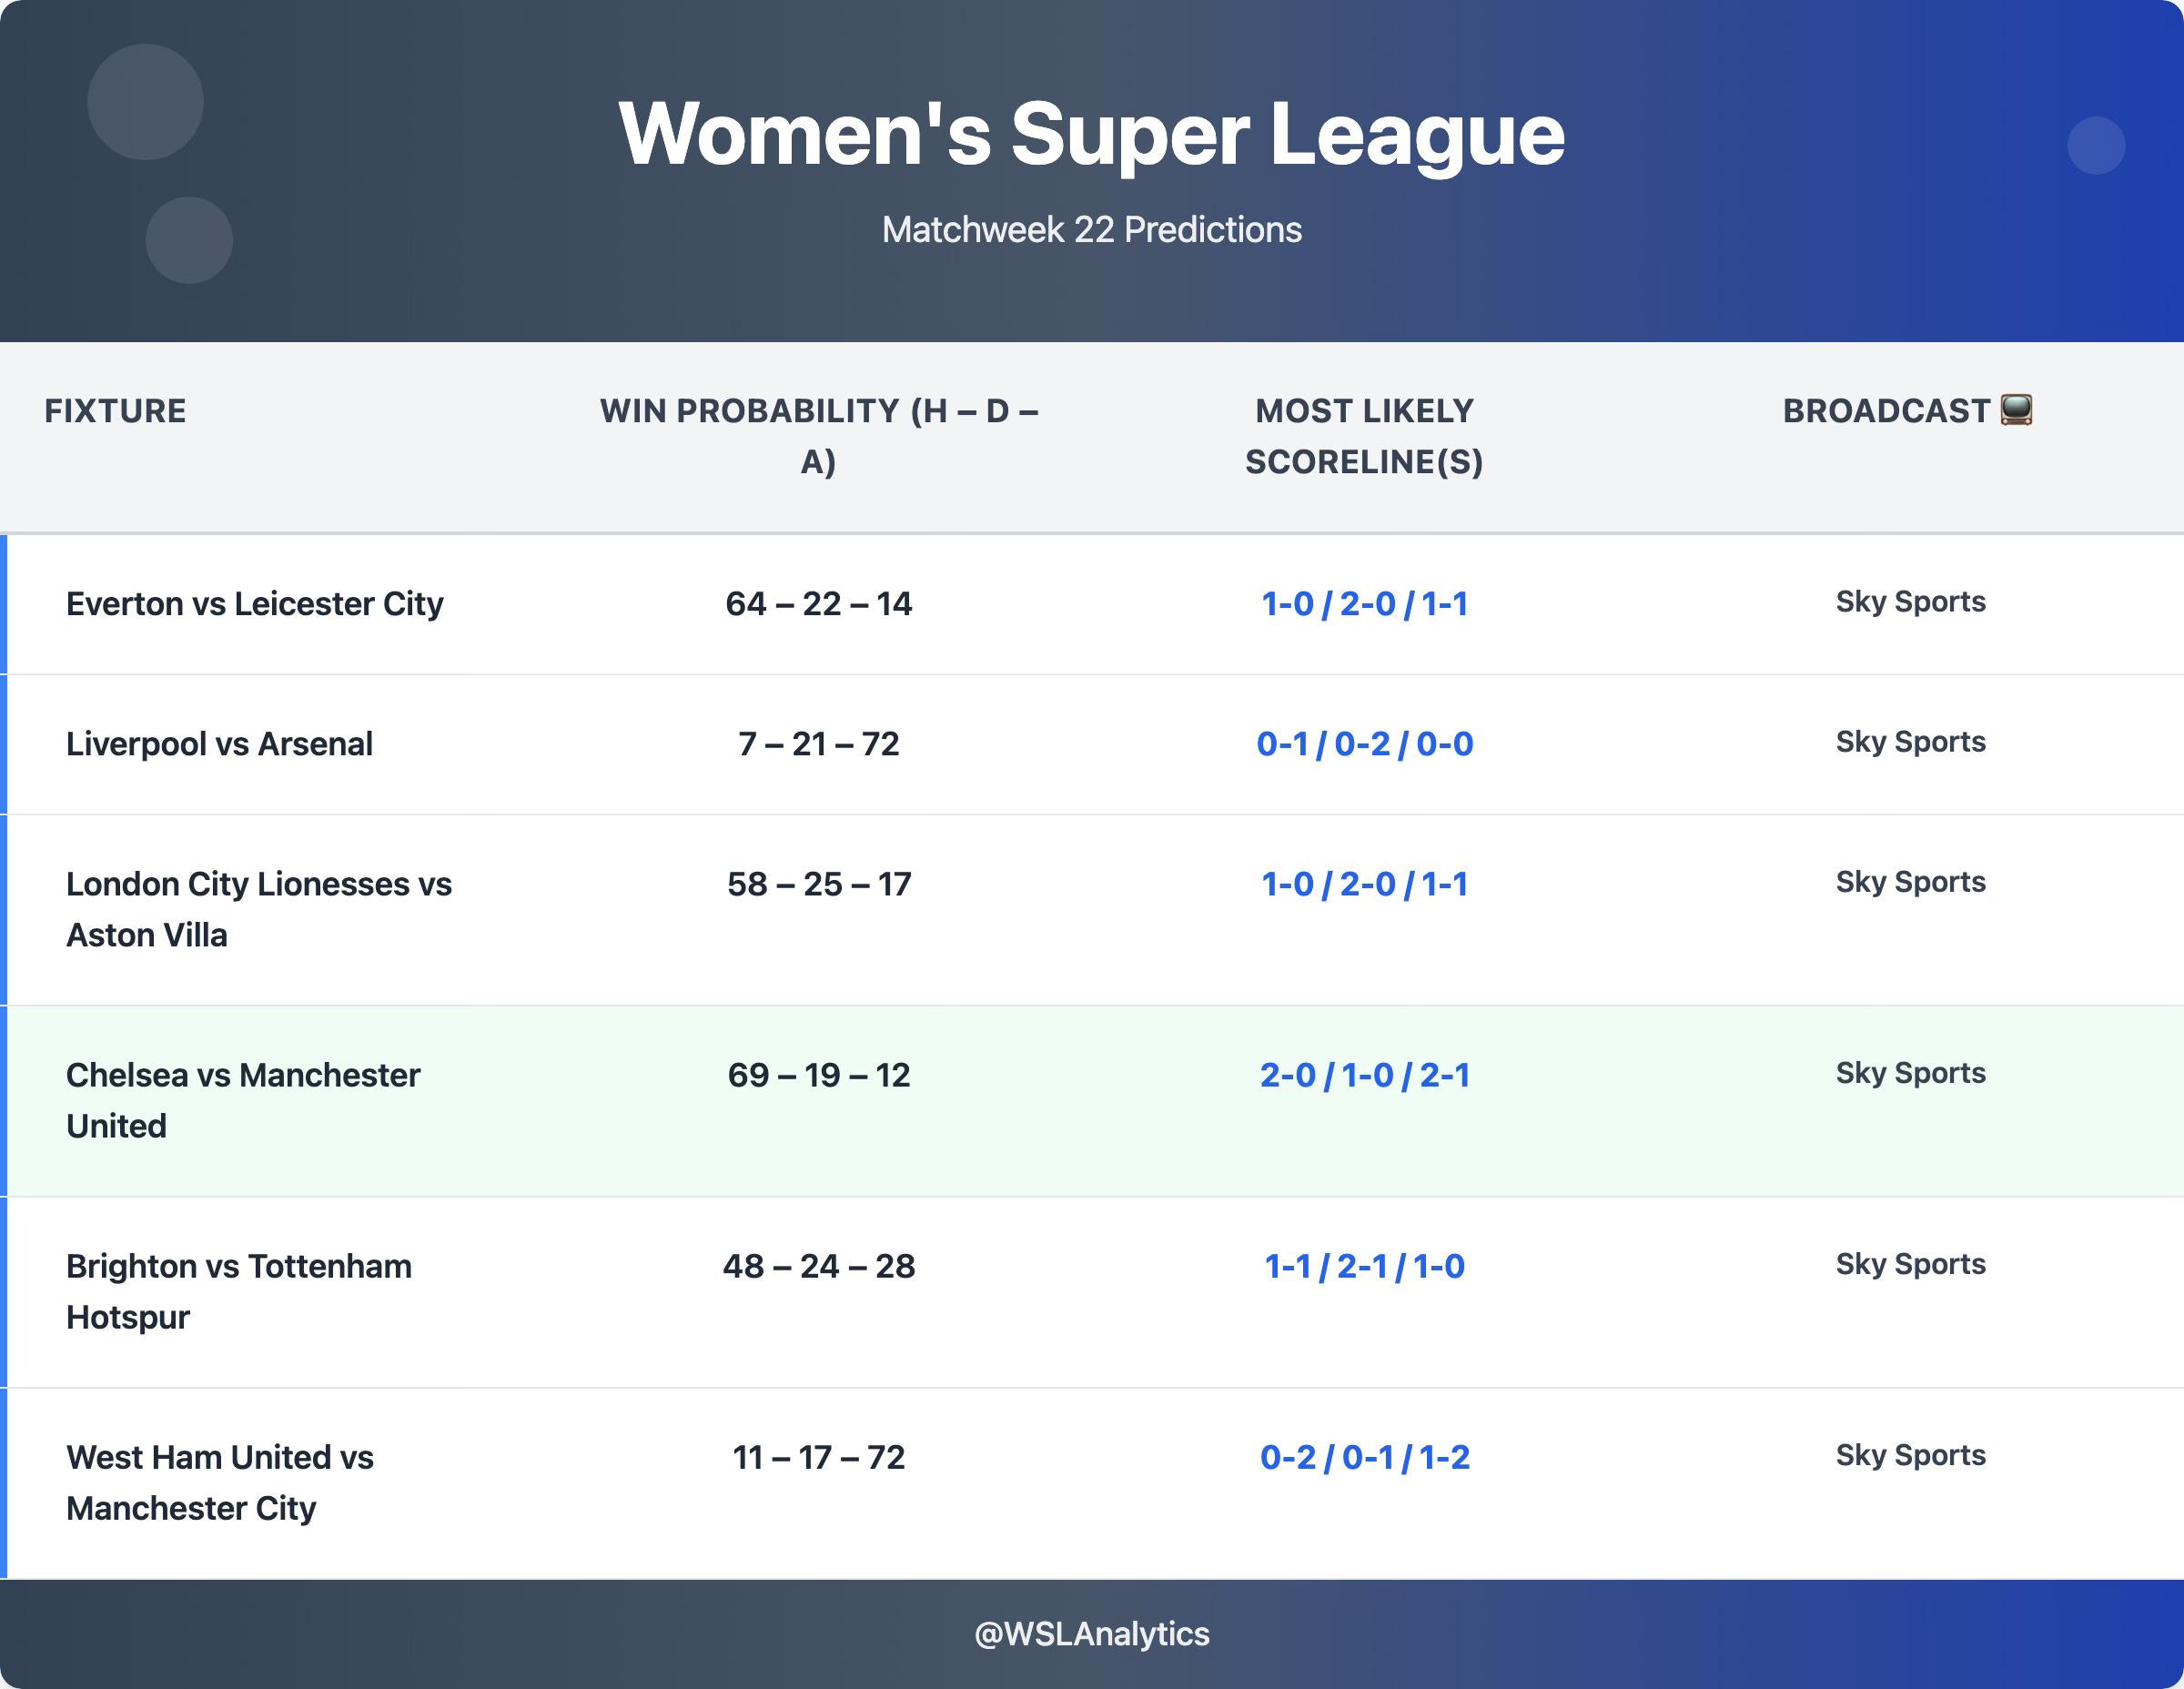
Task: Click the Most Likely Scoreline(s) header
Action: (x=1364, y=436)
